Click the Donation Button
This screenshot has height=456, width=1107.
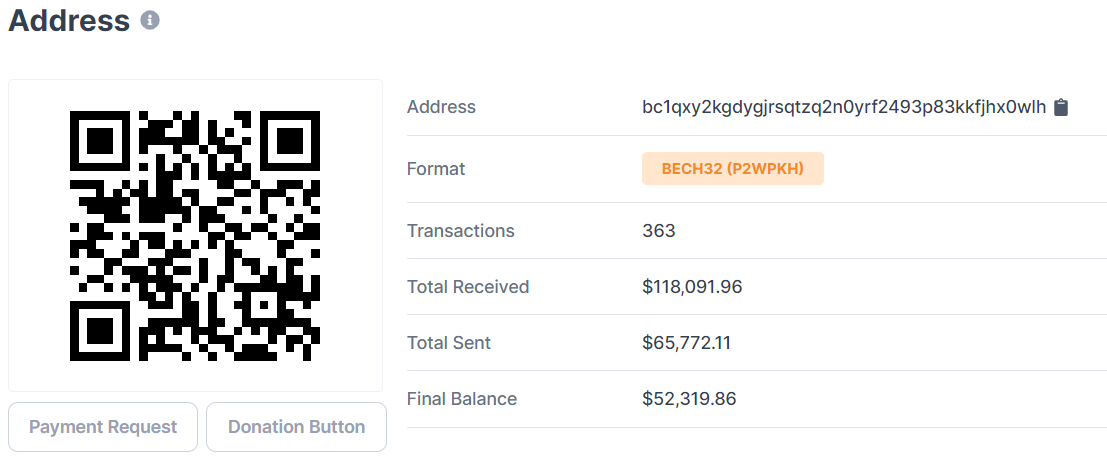coord(296,427)
